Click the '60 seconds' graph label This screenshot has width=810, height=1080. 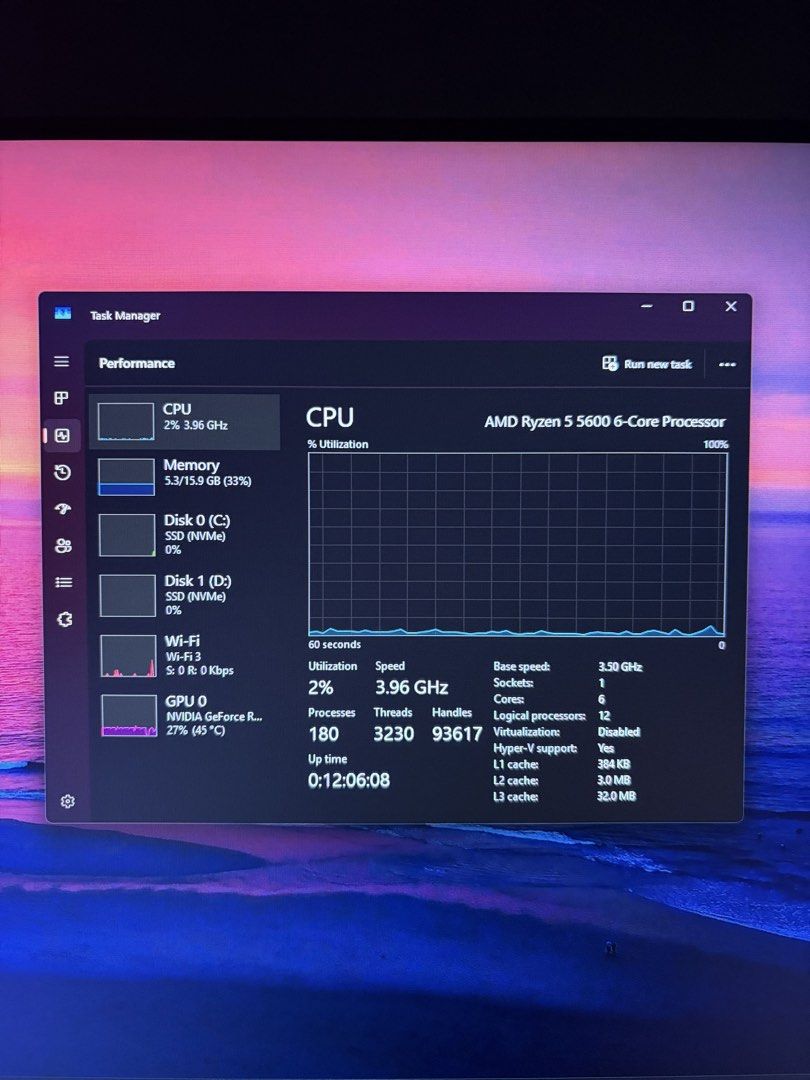334,645
